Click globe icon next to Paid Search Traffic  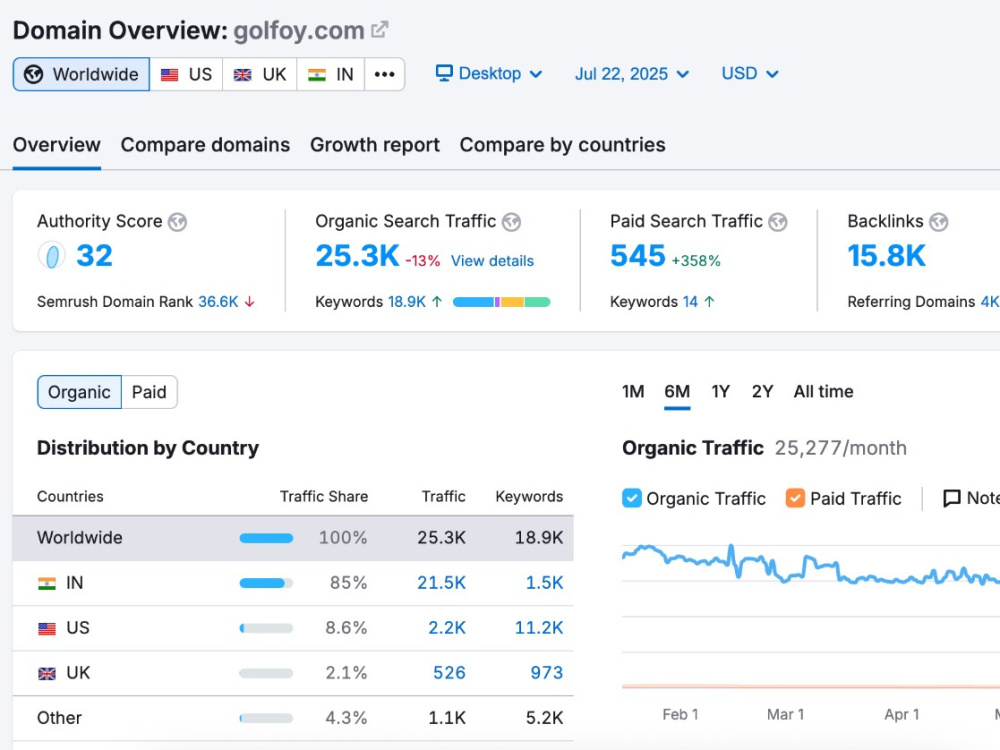777,222
